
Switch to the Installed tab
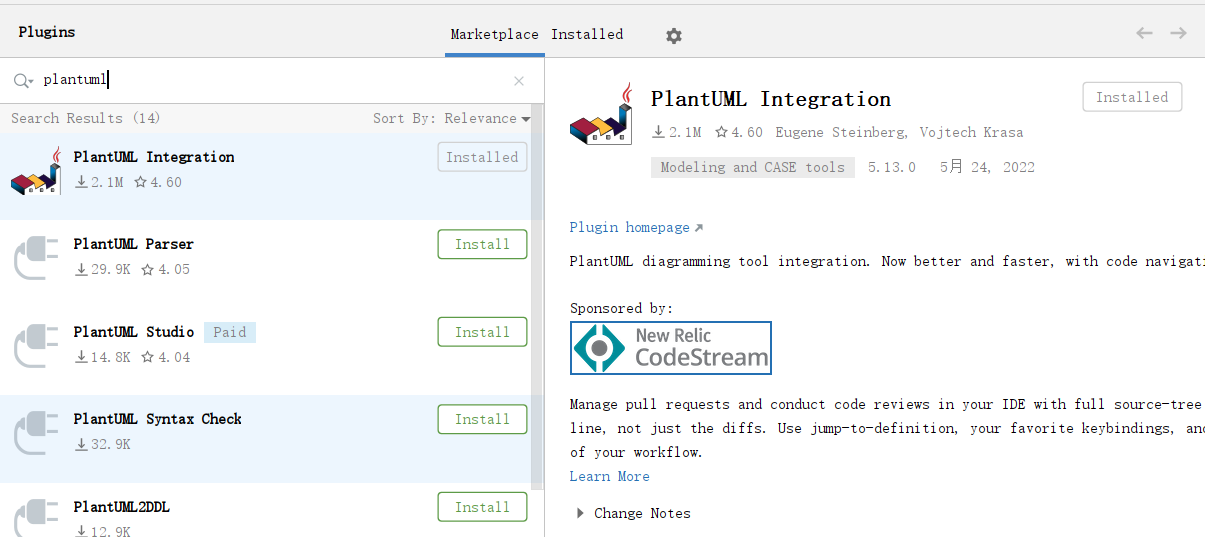point(587,34)
